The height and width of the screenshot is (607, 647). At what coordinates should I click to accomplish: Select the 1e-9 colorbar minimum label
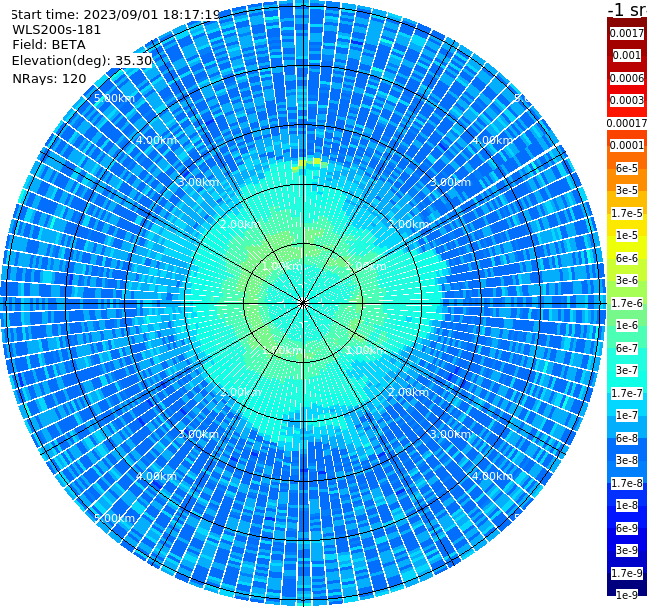coord(627,595)
